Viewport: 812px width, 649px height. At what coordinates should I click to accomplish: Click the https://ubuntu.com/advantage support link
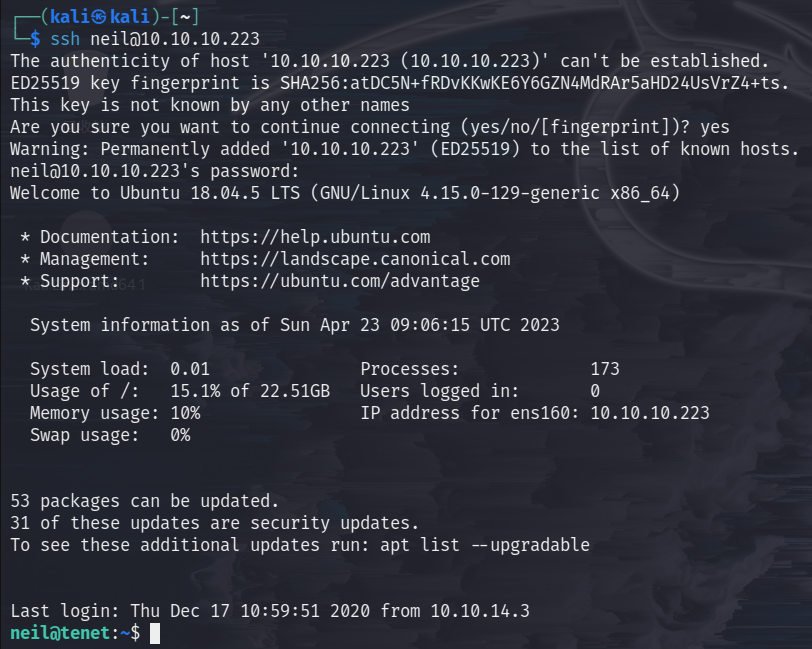340,281
